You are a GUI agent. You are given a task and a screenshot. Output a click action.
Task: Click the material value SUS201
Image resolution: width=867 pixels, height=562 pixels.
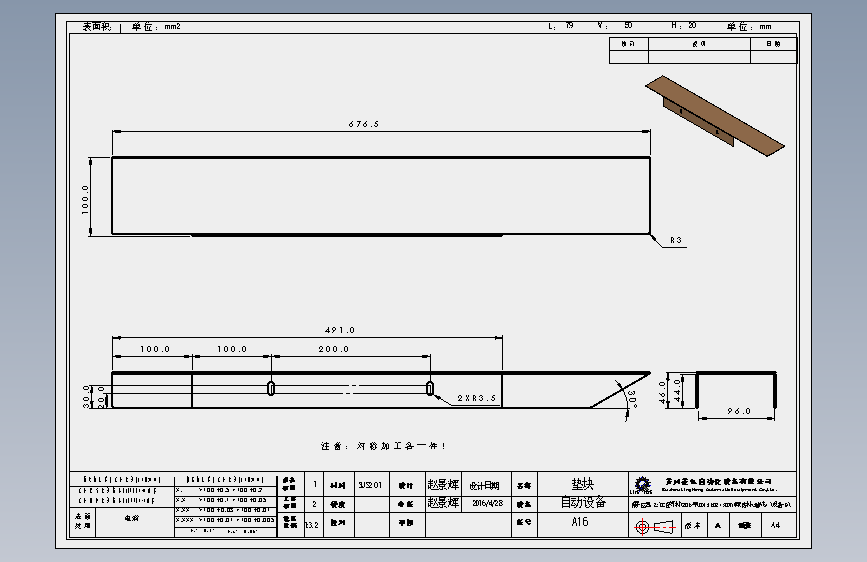tap(369, 485)
